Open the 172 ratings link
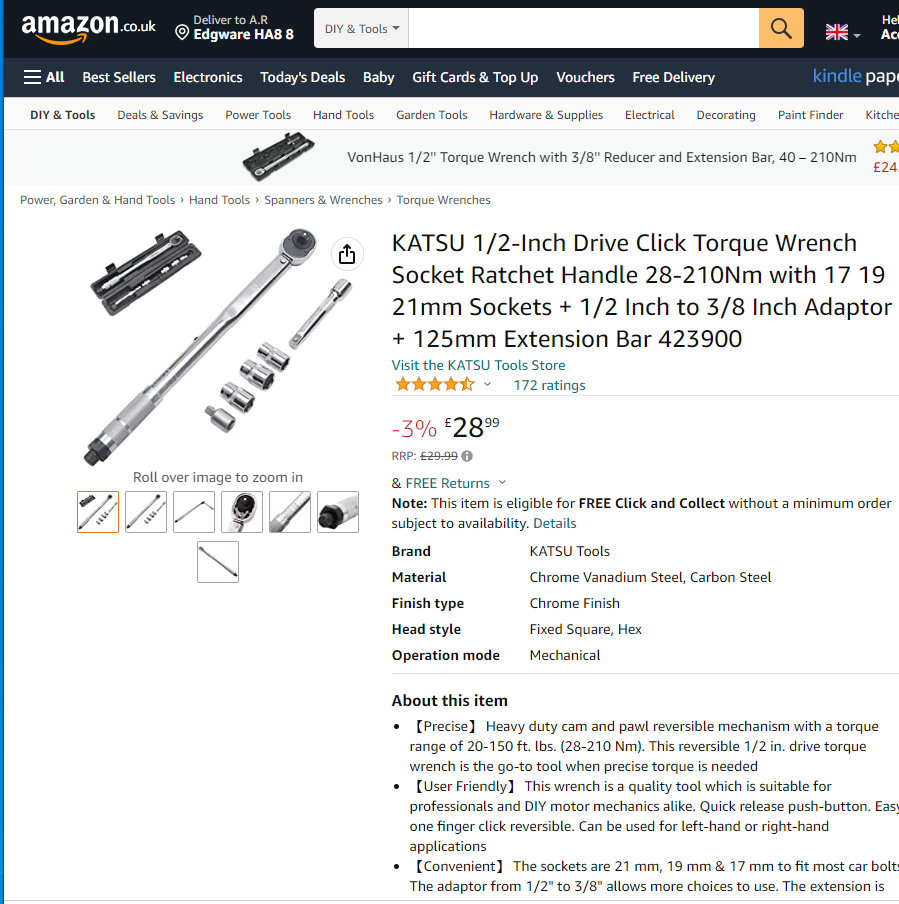899x904 pixels. (549, 385)
